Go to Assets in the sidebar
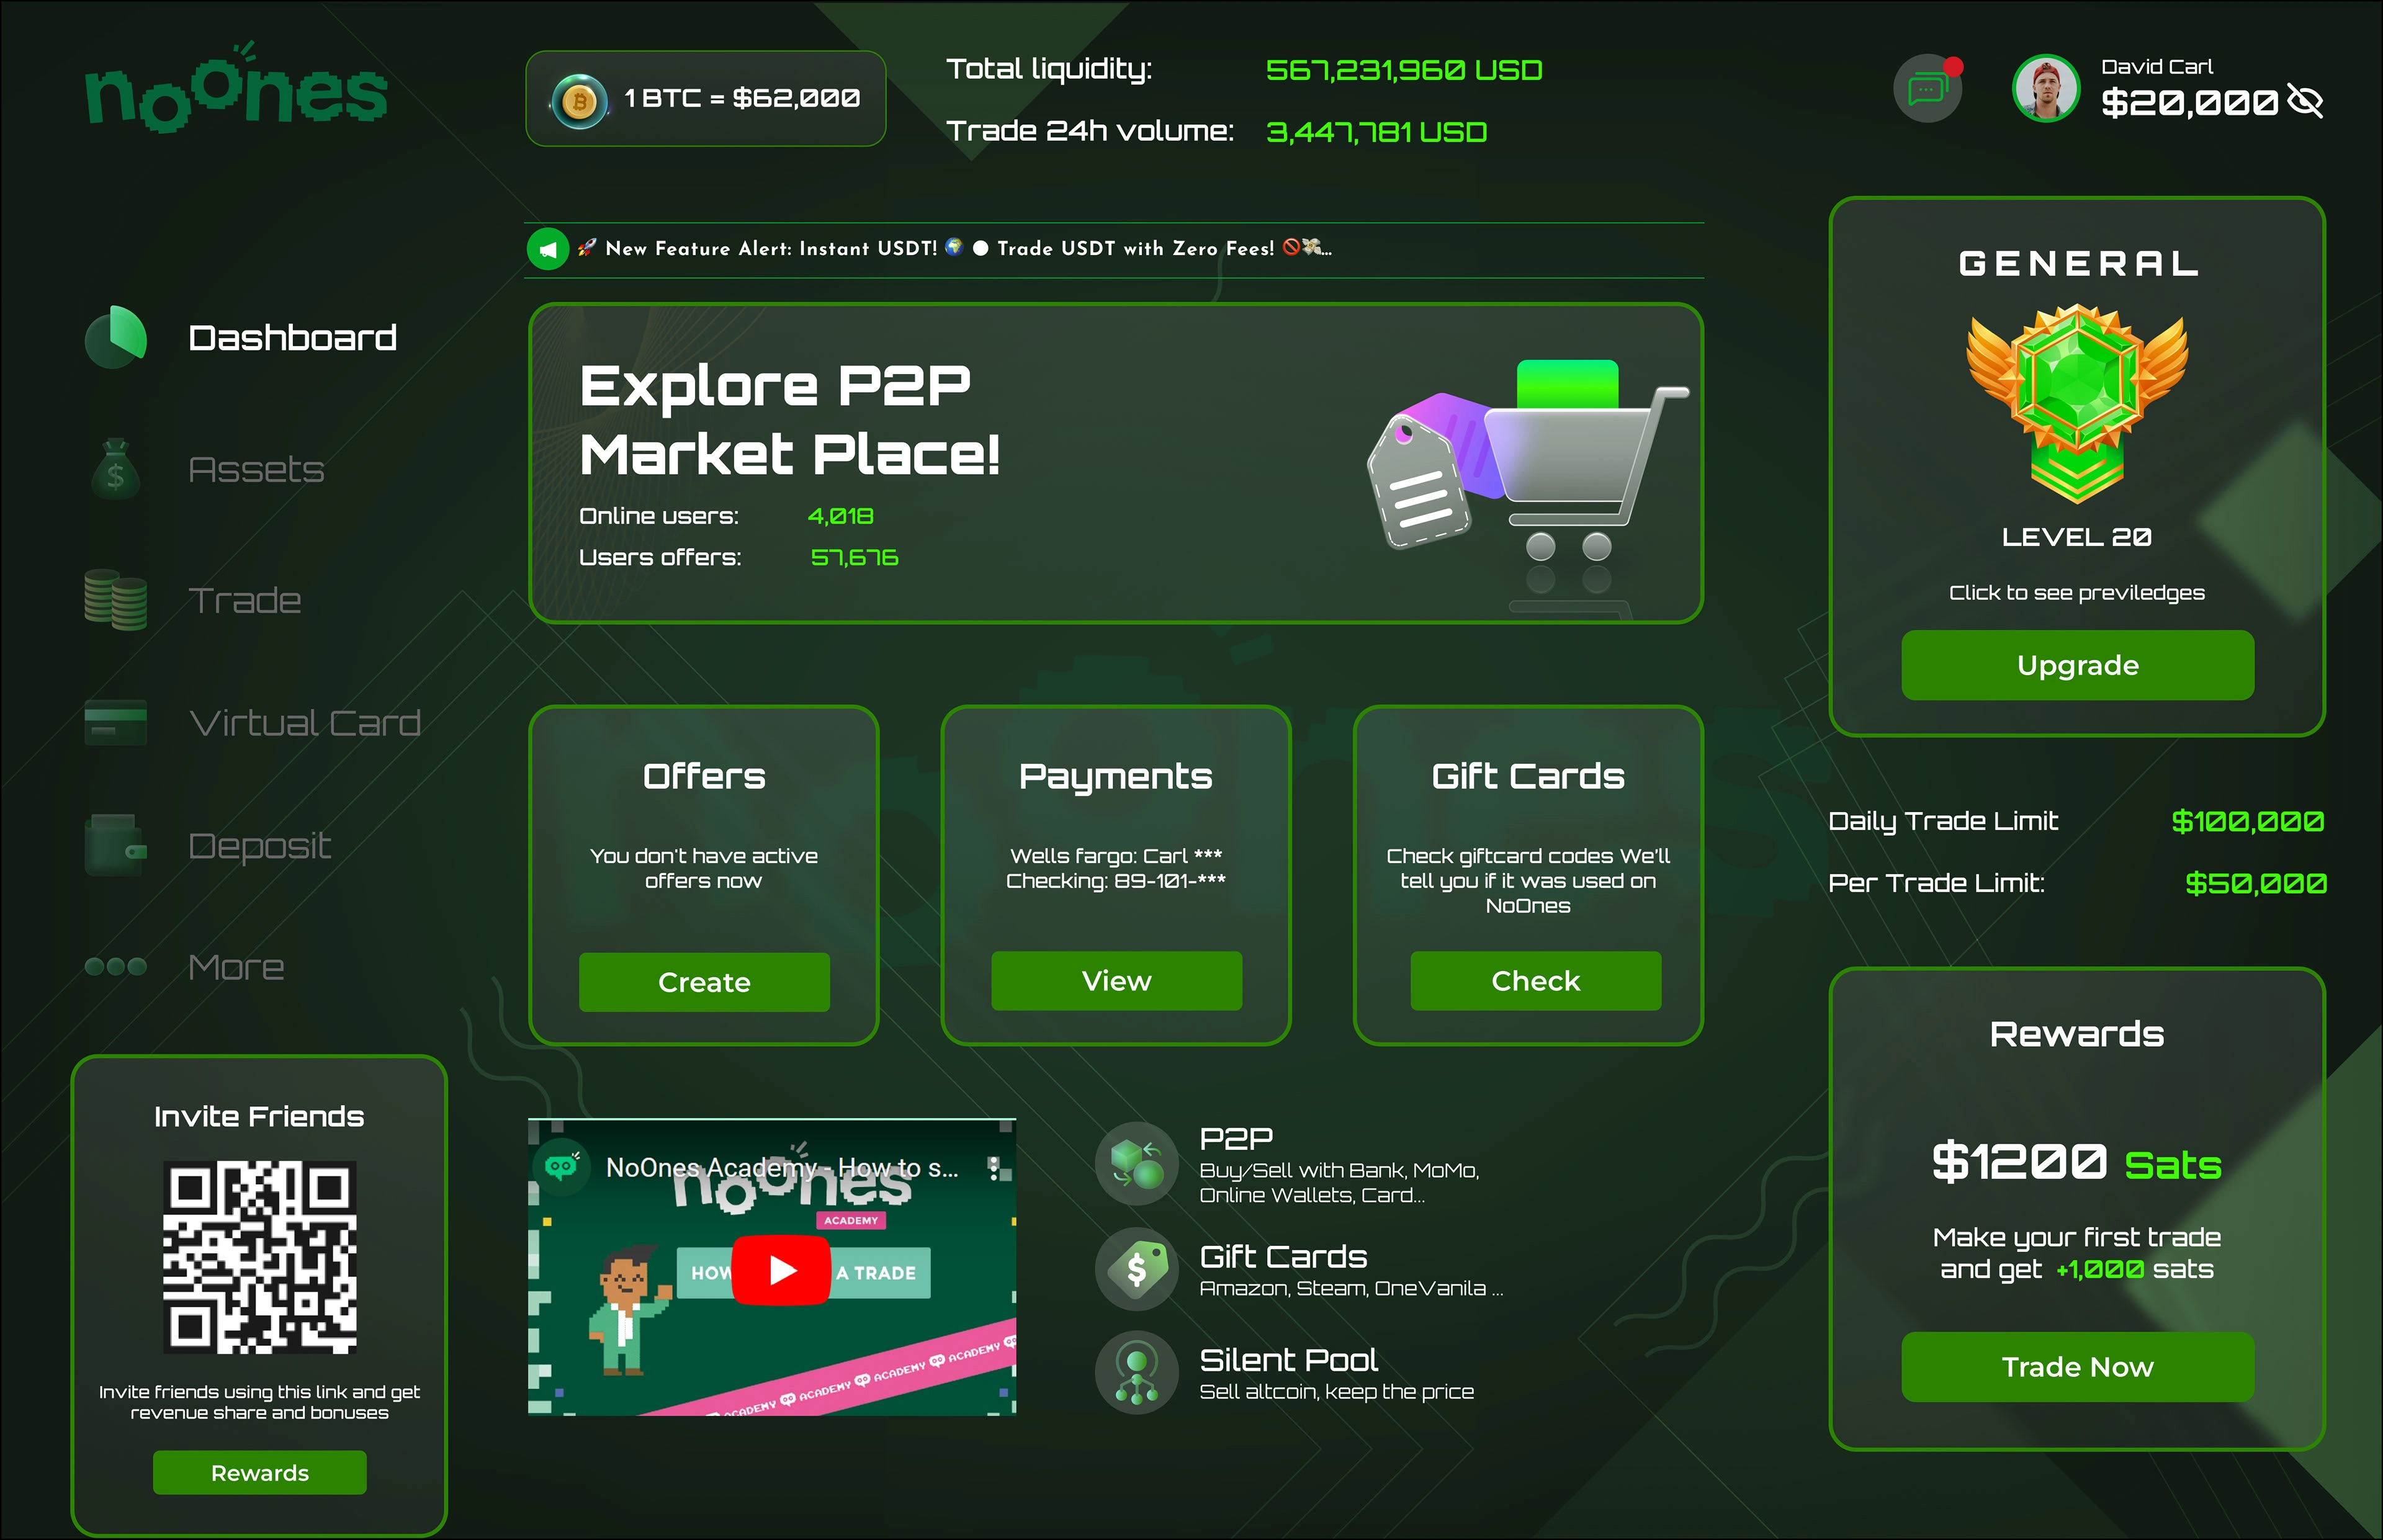Image resolution: width=2383 pixels, height=1540 pixels. 205,469
